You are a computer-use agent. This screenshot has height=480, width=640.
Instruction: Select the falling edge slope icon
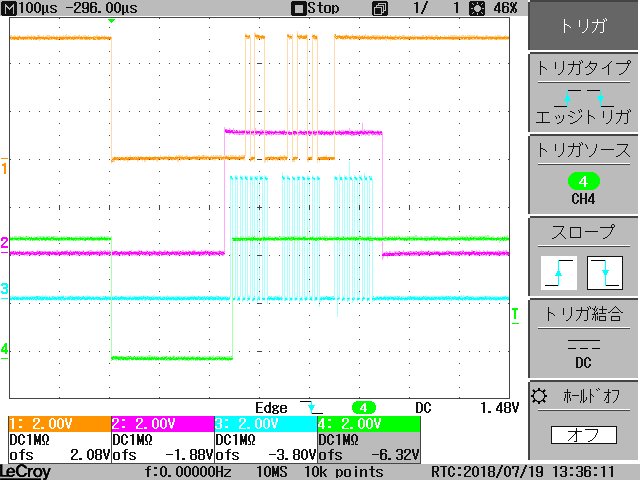[x=605, y=273]
